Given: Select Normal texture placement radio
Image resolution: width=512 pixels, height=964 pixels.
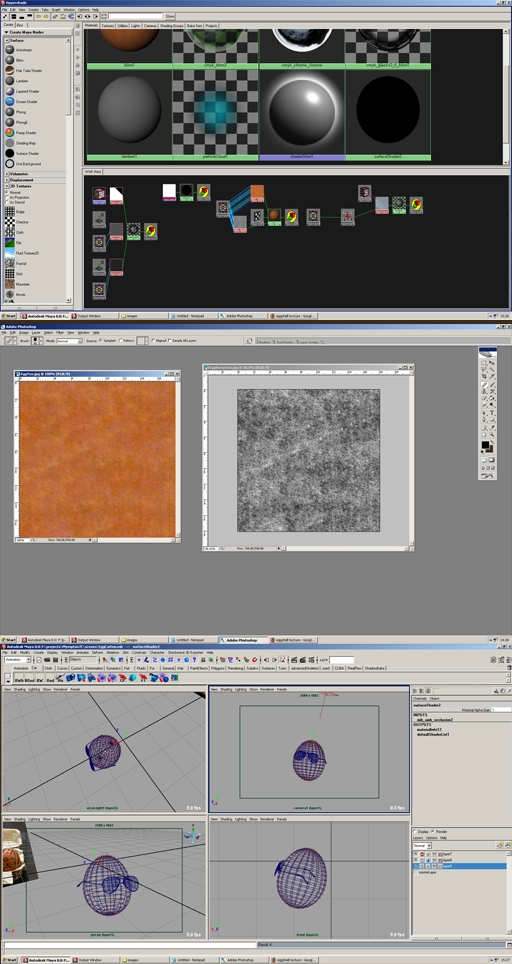Looking at the screenshot, I should point(7,192).
